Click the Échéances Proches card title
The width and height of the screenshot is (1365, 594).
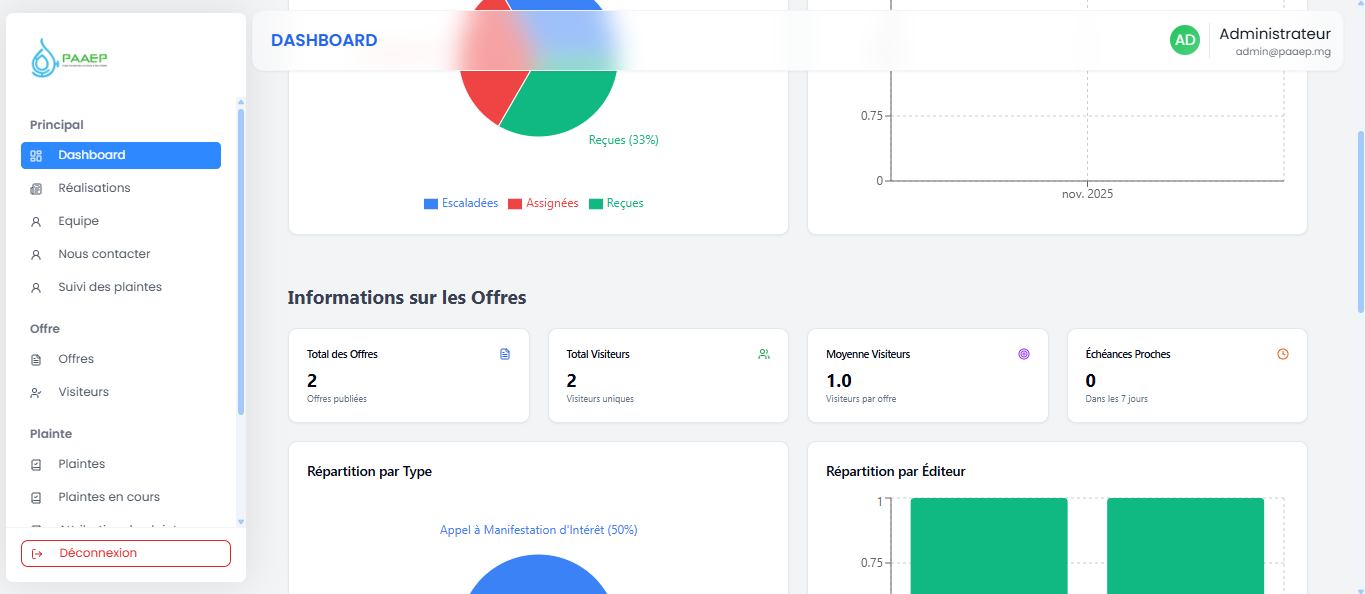point(1128,354)
